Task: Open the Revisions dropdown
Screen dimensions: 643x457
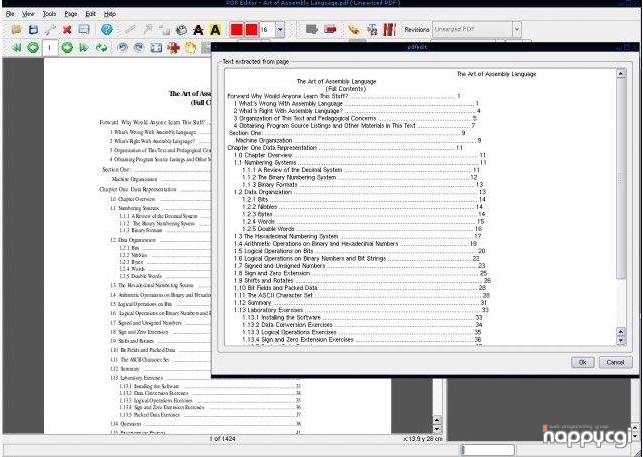Action: click(x=477, y=30)
